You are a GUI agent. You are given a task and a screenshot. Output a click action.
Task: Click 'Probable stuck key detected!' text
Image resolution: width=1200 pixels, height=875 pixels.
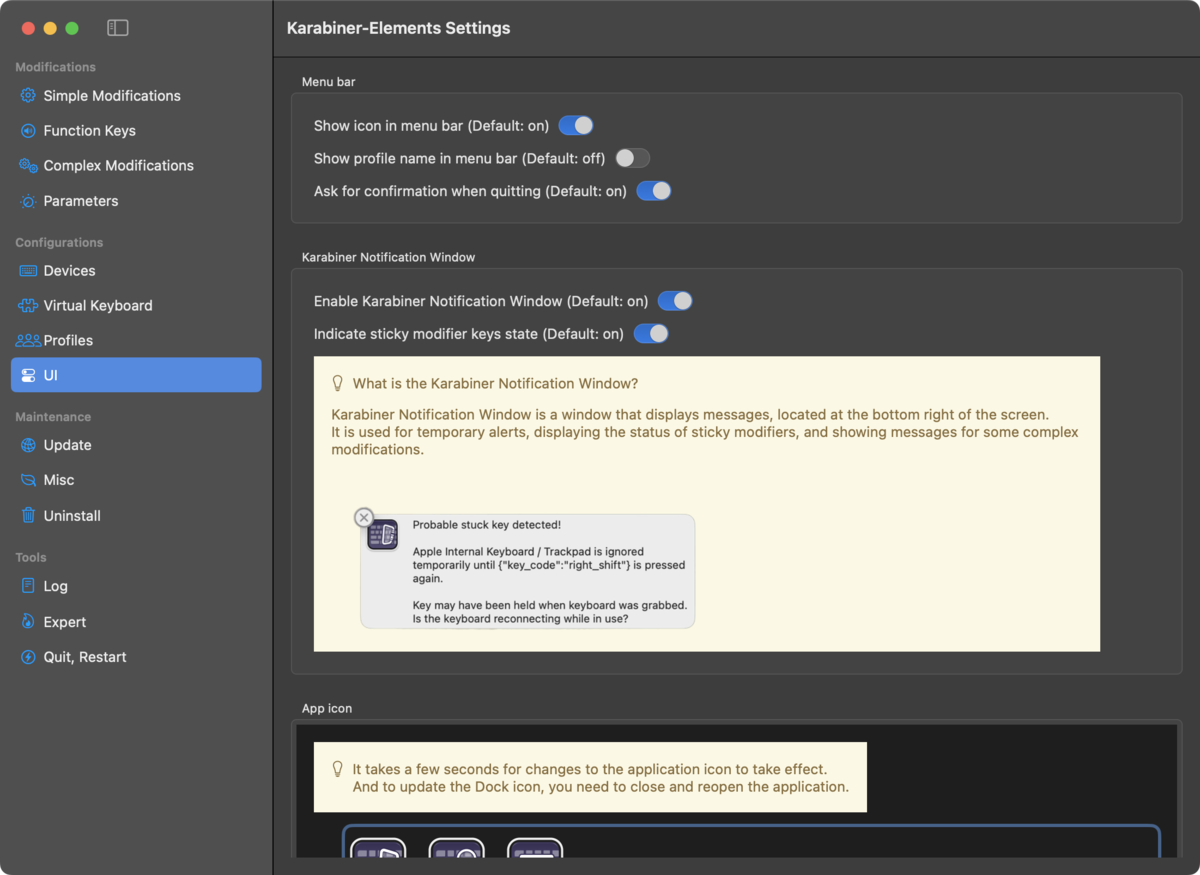click(487, 525)
